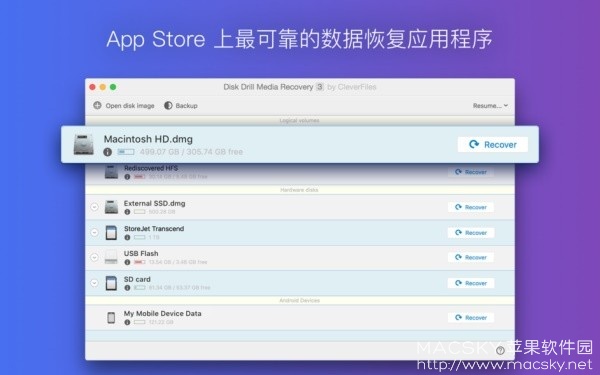
Task: Show info for Rediscovered HFS
Action: pos(127,177)
